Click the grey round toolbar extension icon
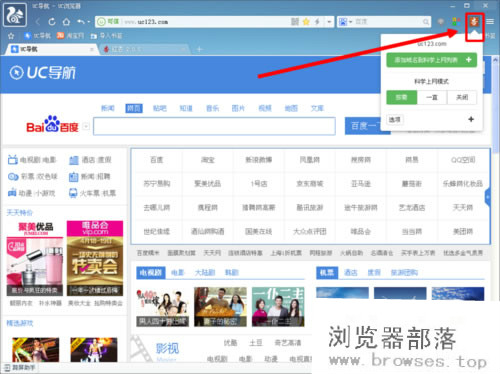 [441, 22]
